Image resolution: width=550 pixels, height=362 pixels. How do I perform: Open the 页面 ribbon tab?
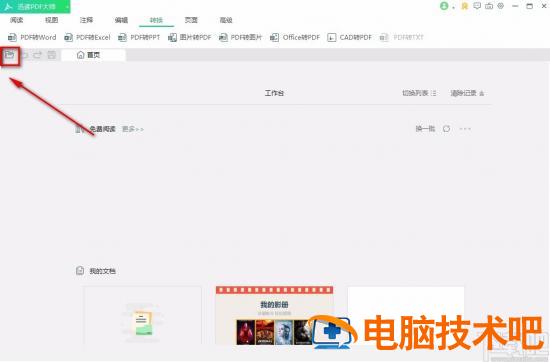(x=191, y=20)
